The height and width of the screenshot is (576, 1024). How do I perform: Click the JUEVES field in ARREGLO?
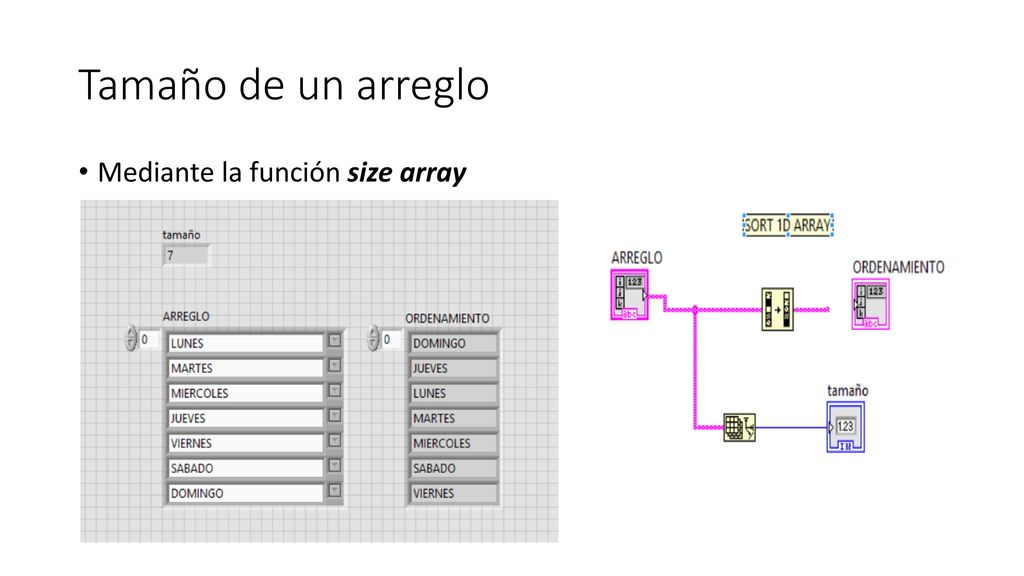[246, 418]
